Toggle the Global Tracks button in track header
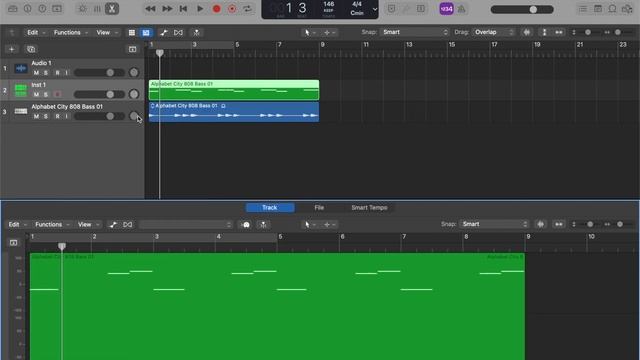The width and height of the screenshot is (640, 360). click(x=132, y=49)
